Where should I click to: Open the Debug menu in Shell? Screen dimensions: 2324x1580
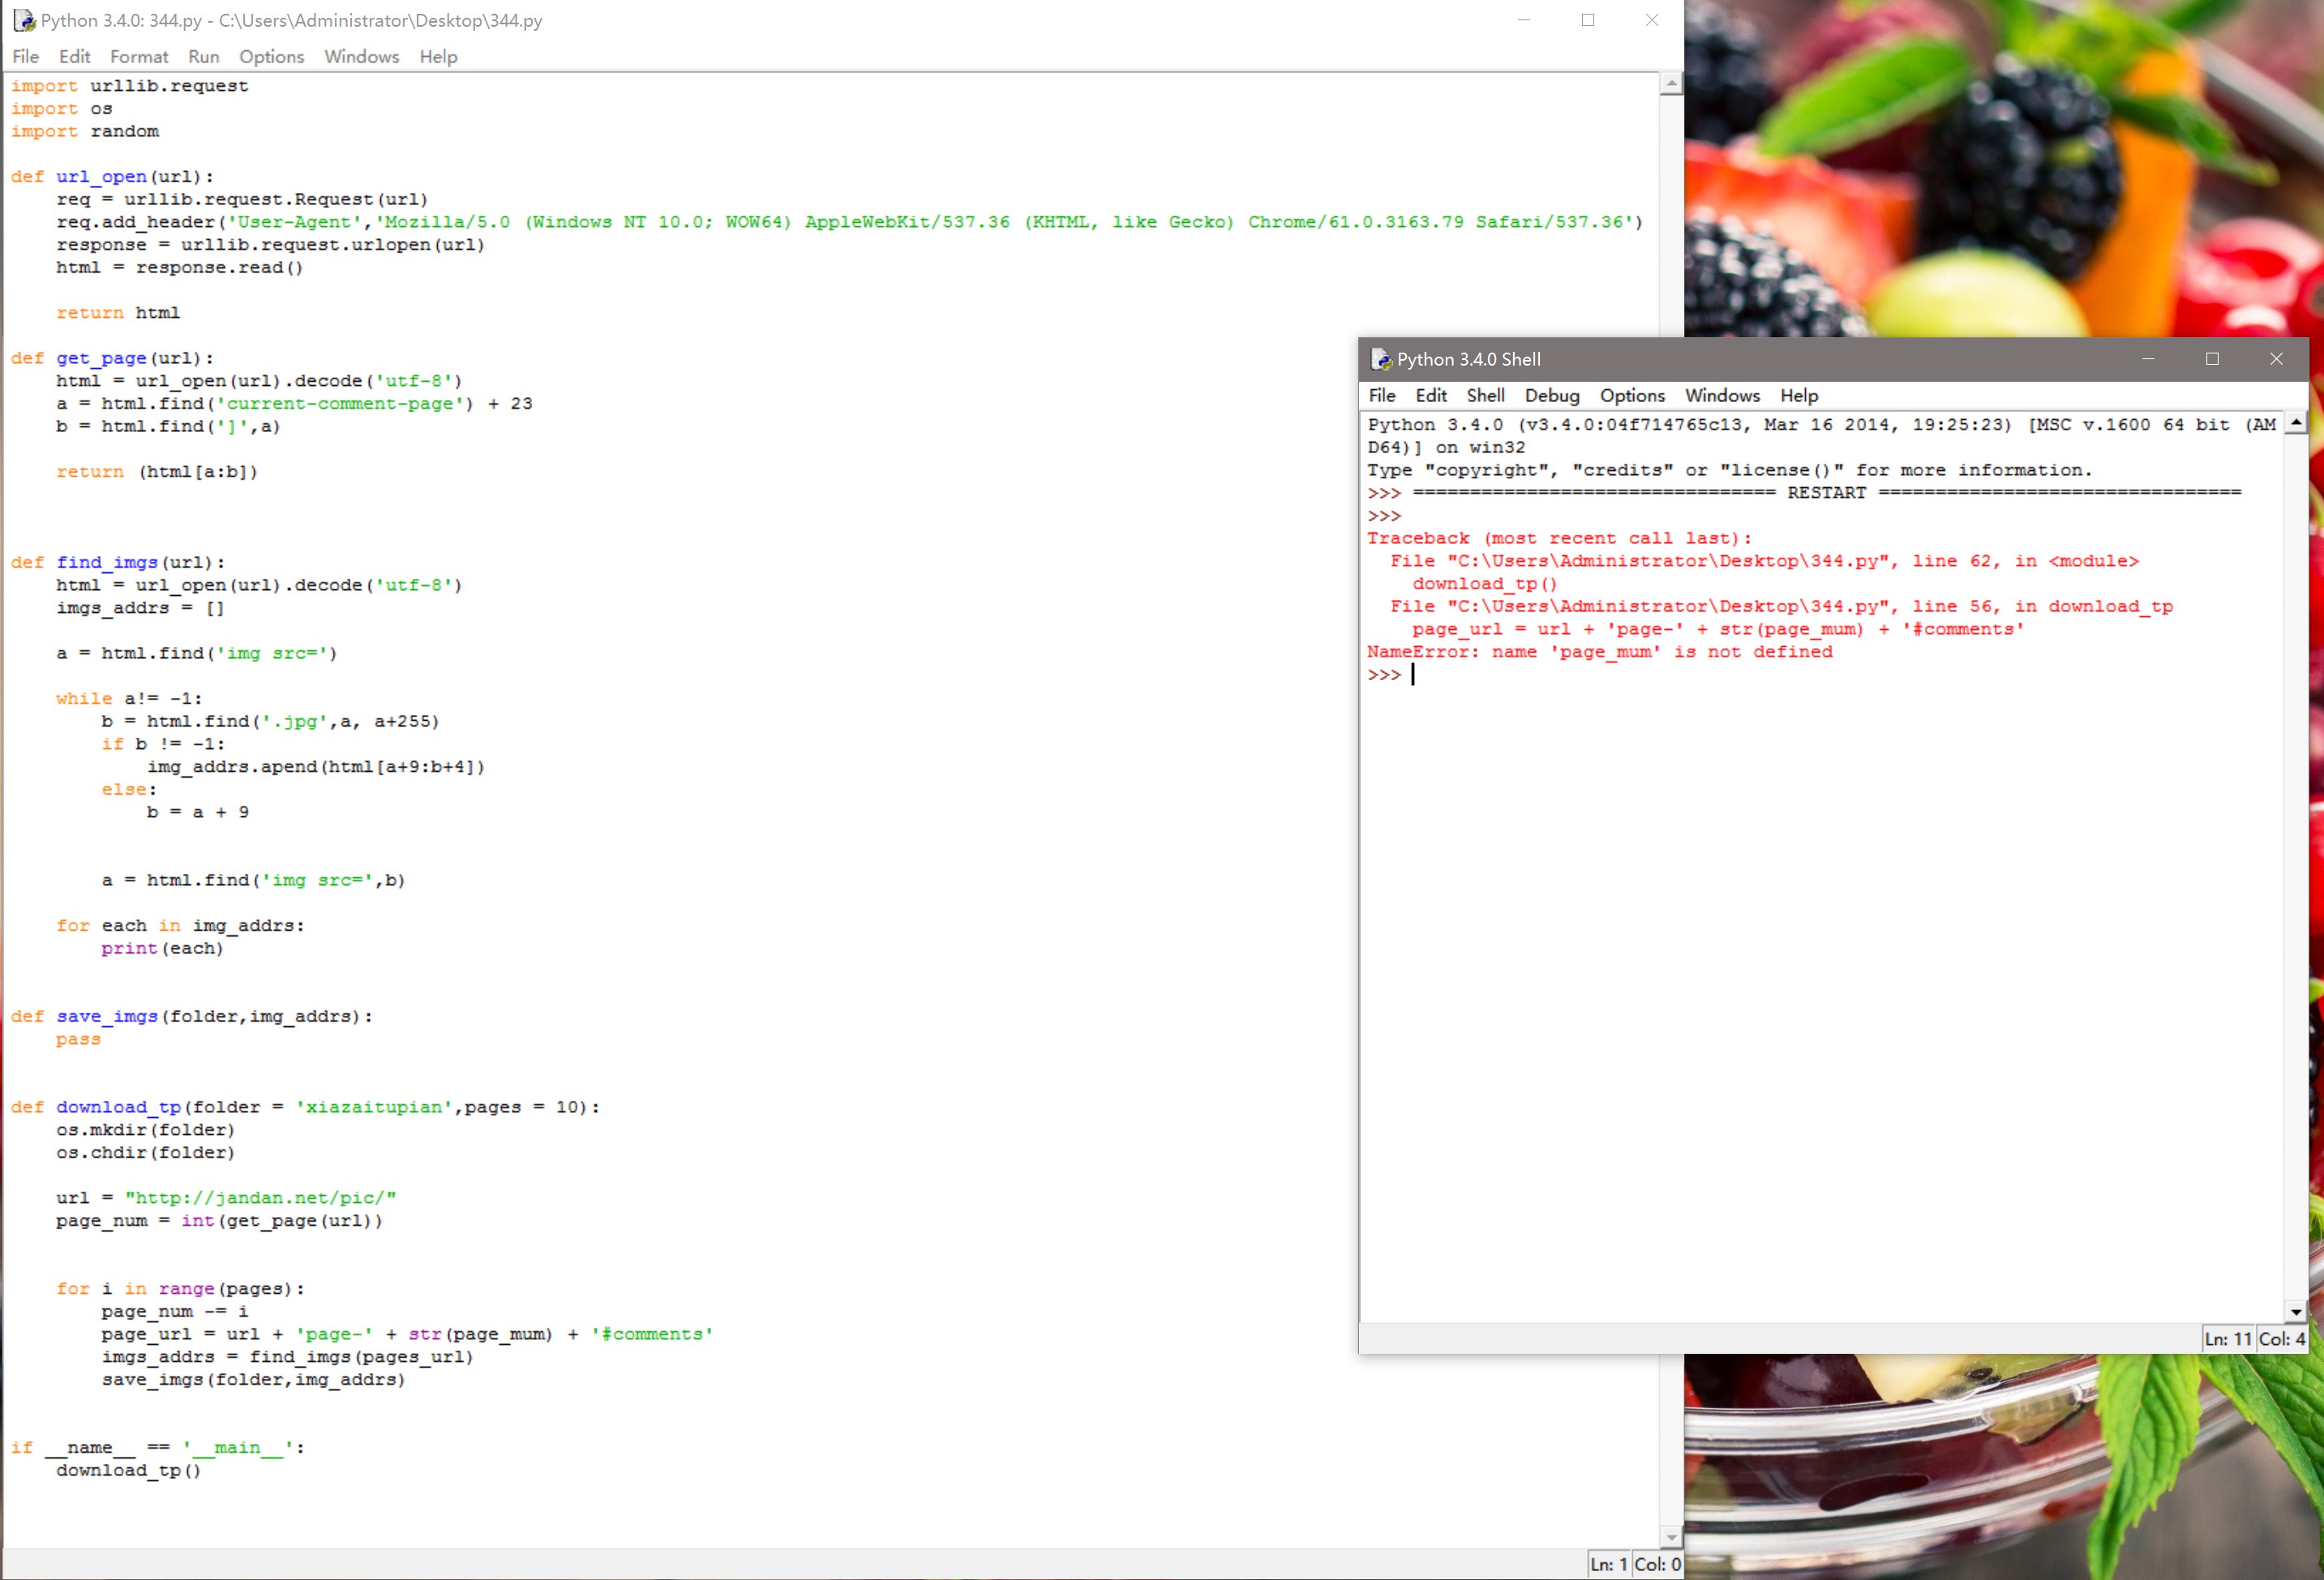tap(1551, 396)
